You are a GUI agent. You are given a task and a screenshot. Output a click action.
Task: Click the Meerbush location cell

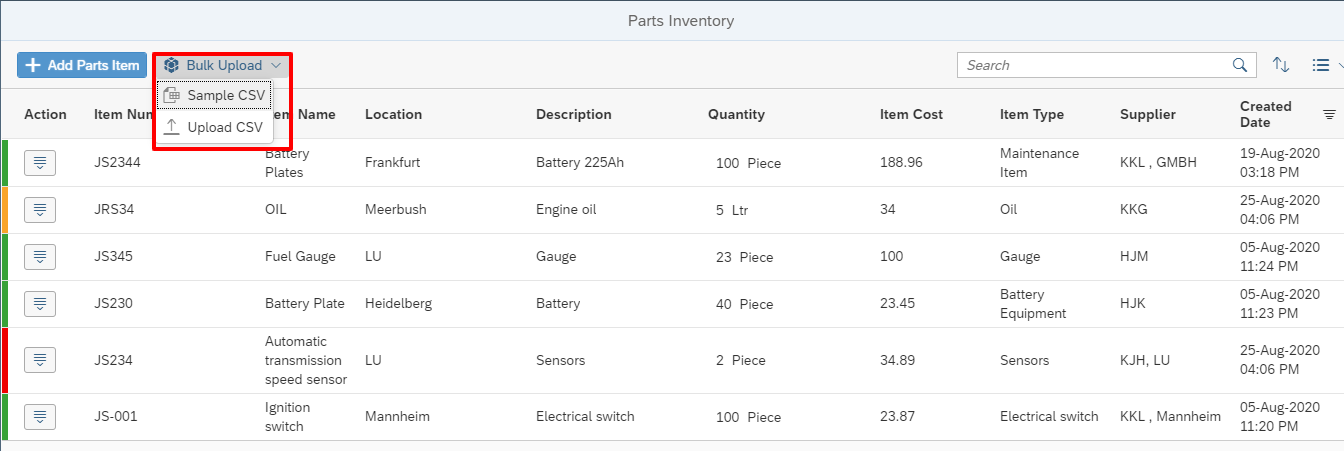pos(396,210)
